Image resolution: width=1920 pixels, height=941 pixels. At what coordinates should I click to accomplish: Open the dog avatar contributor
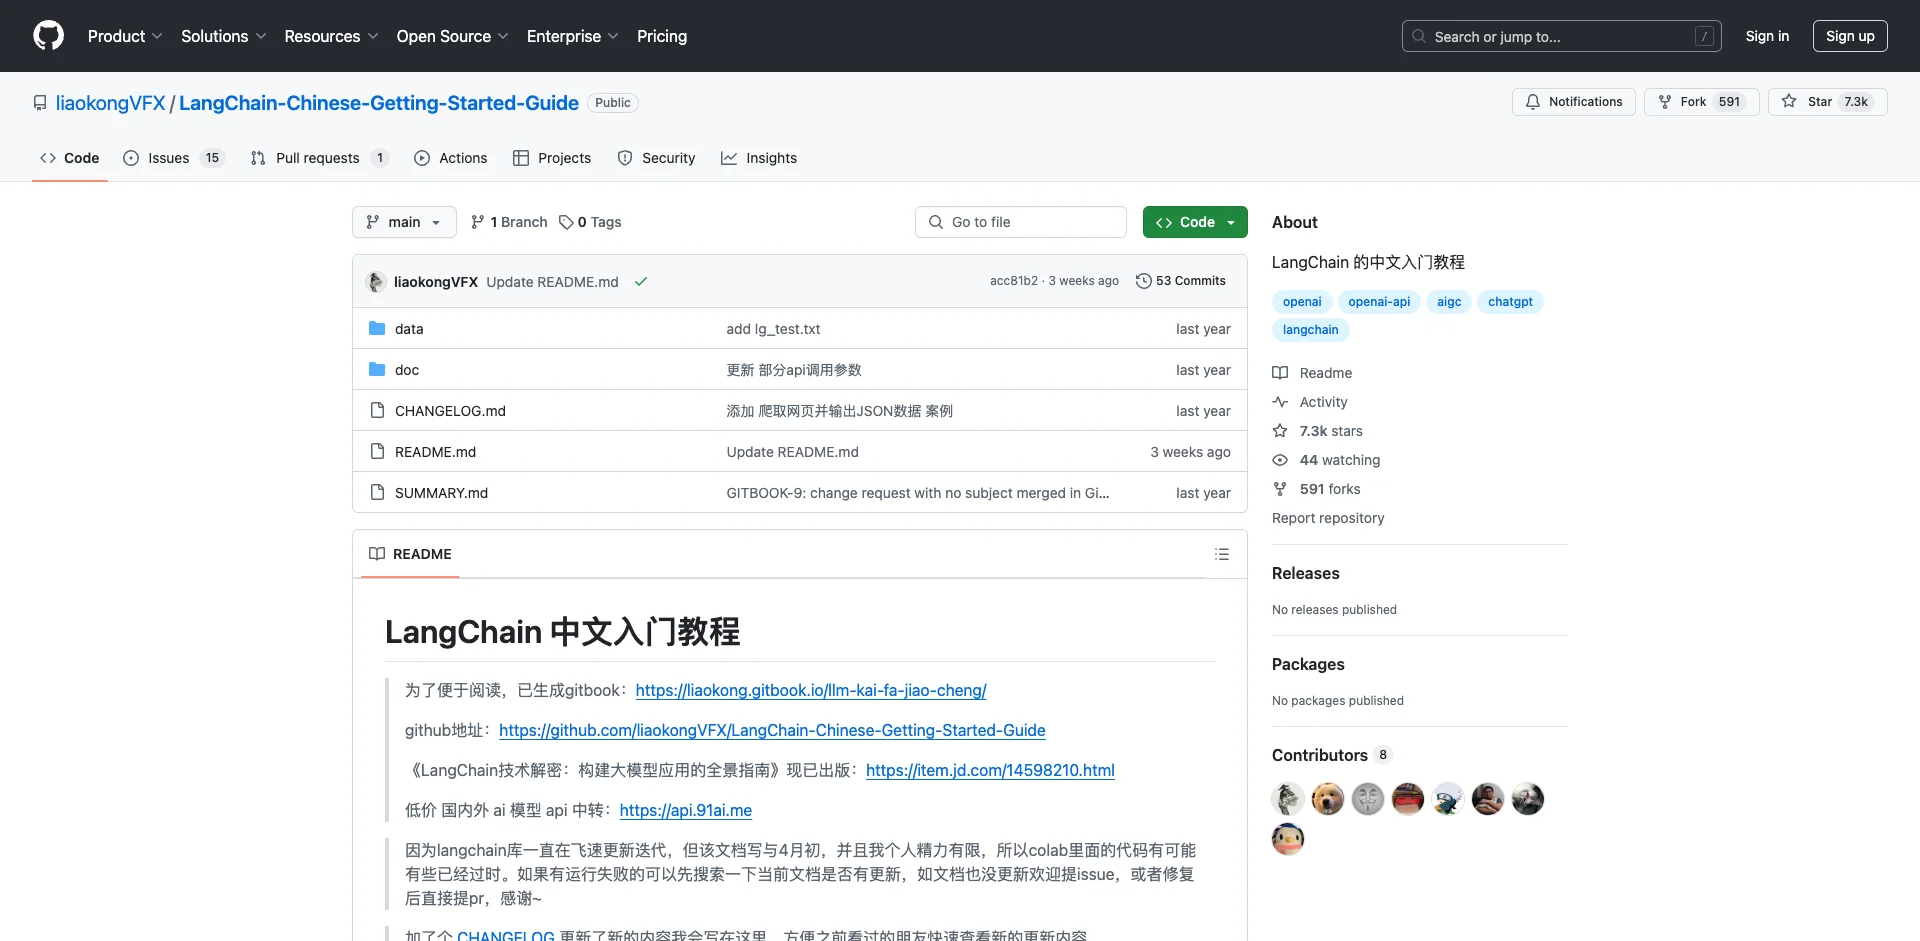1328,799
